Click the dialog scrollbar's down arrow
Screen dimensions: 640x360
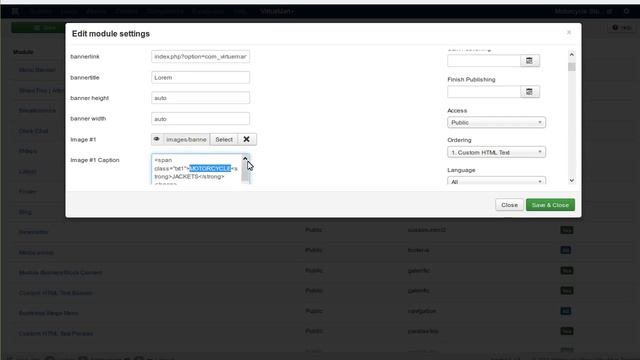click(x=571, y=180)
